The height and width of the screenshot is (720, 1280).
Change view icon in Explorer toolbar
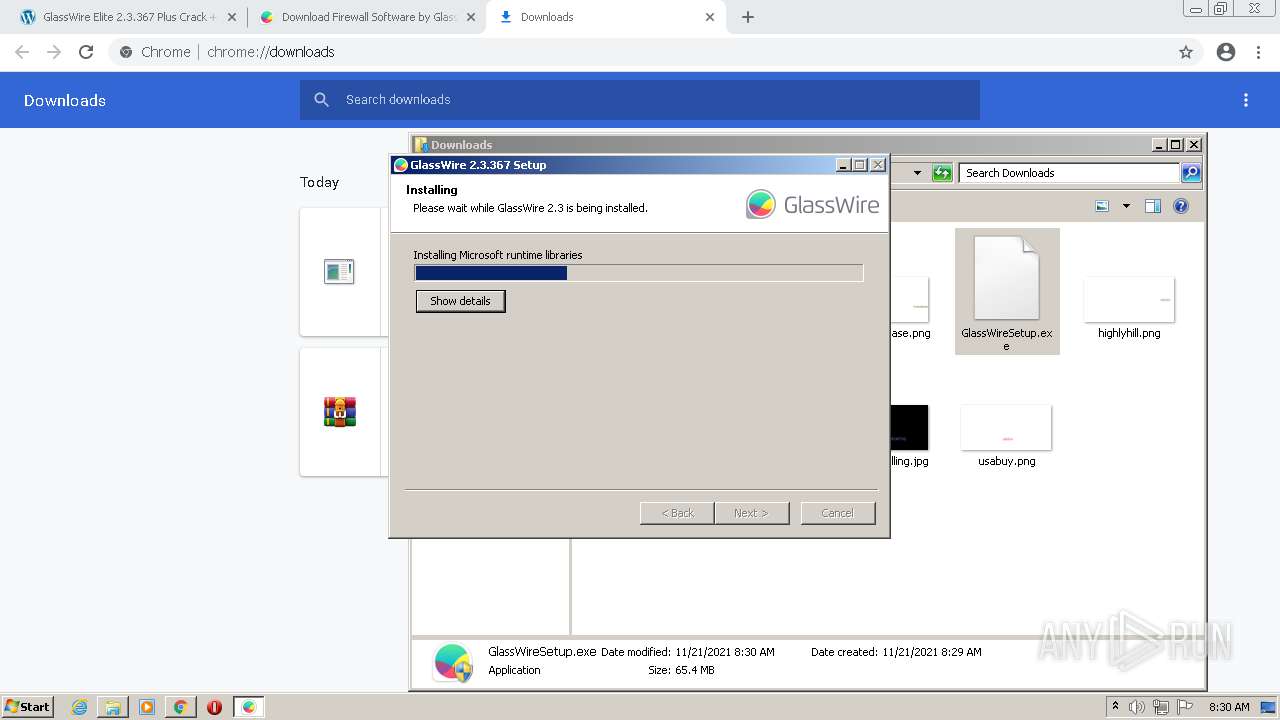pos(1102,206)
